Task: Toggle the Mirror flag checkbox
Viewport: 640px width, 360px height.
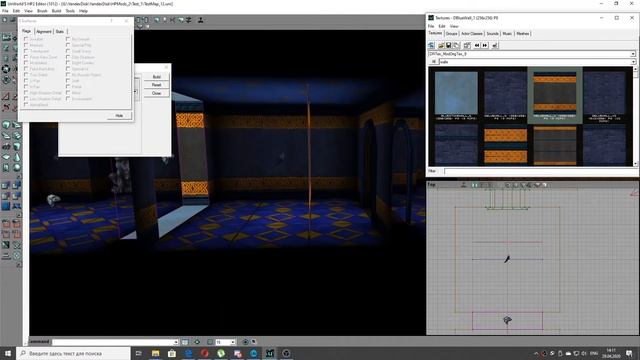Action: pyautogui.click(x=68, y=93)
